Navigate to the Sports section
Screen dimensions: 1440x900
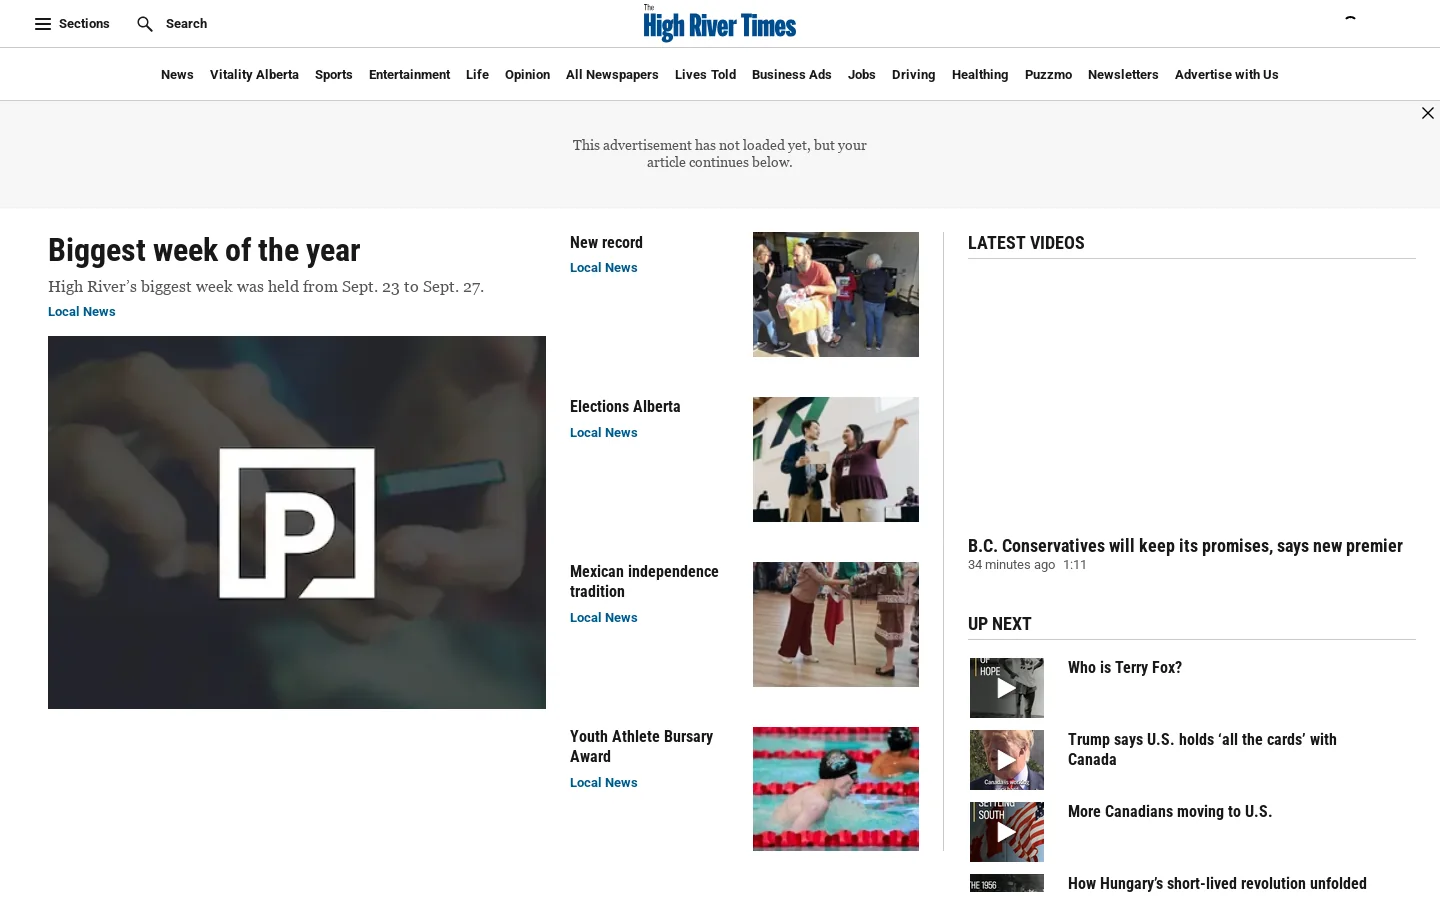(334, 75)
